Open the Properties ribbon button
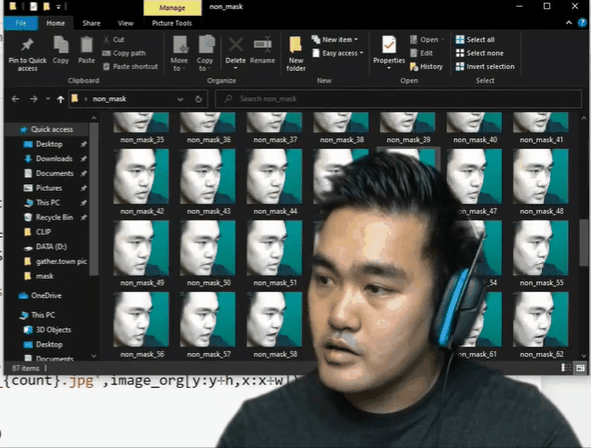The width and height of the screenshot is (591, 448). tap(389, 53)
